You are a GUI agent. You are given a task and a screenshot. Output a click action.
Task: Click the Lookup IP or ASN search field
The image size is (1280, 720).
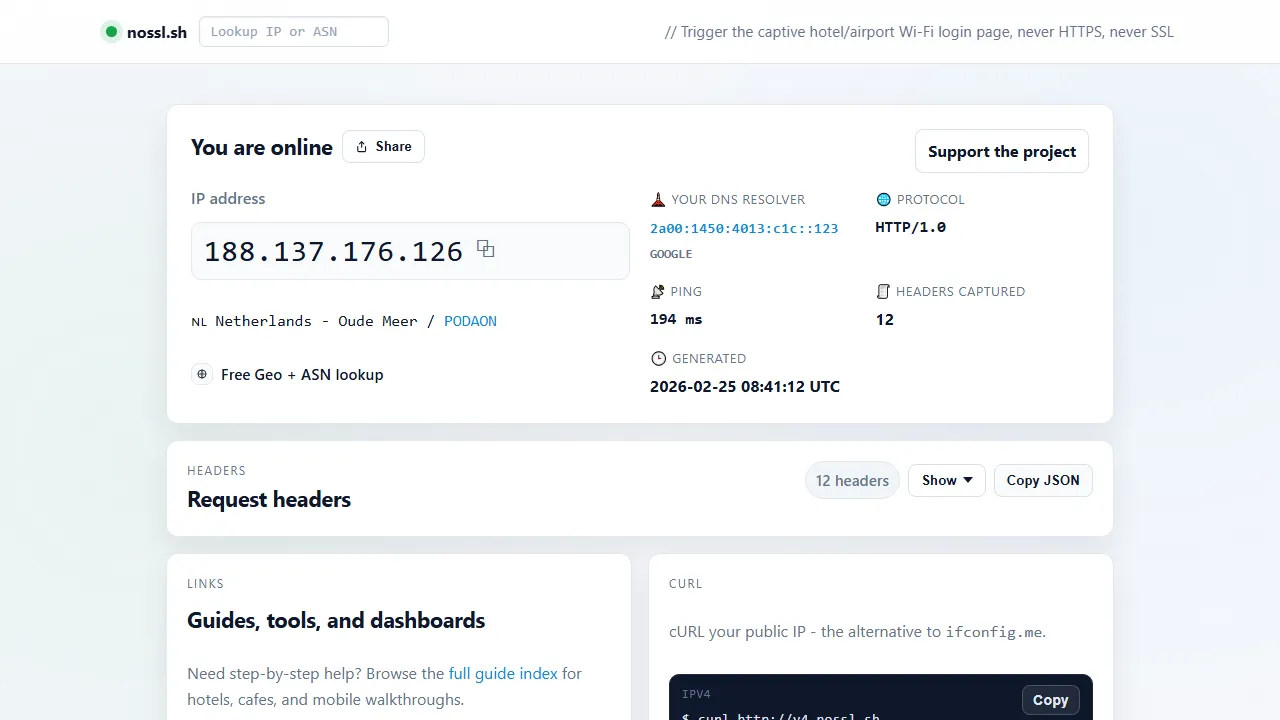tap(293, 31)
